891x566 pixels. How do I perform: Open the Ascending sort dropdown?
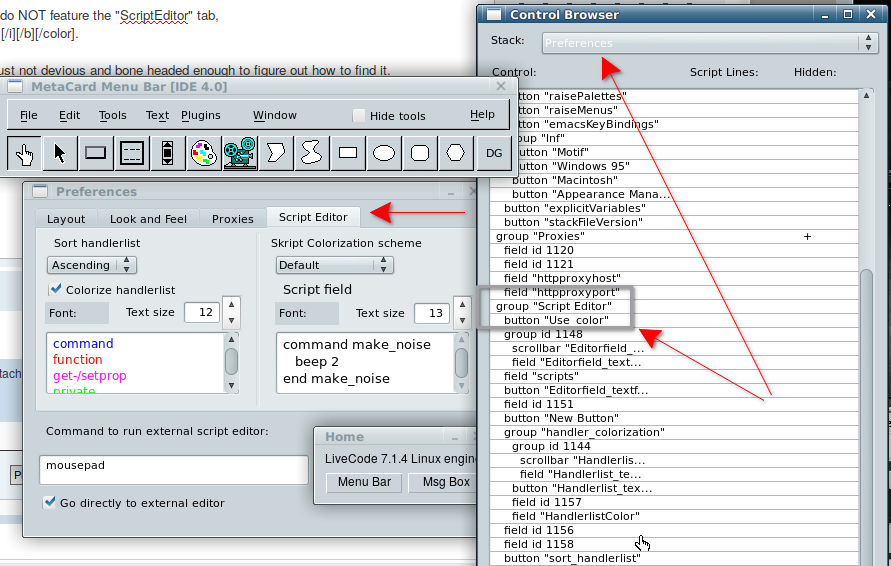91,265
